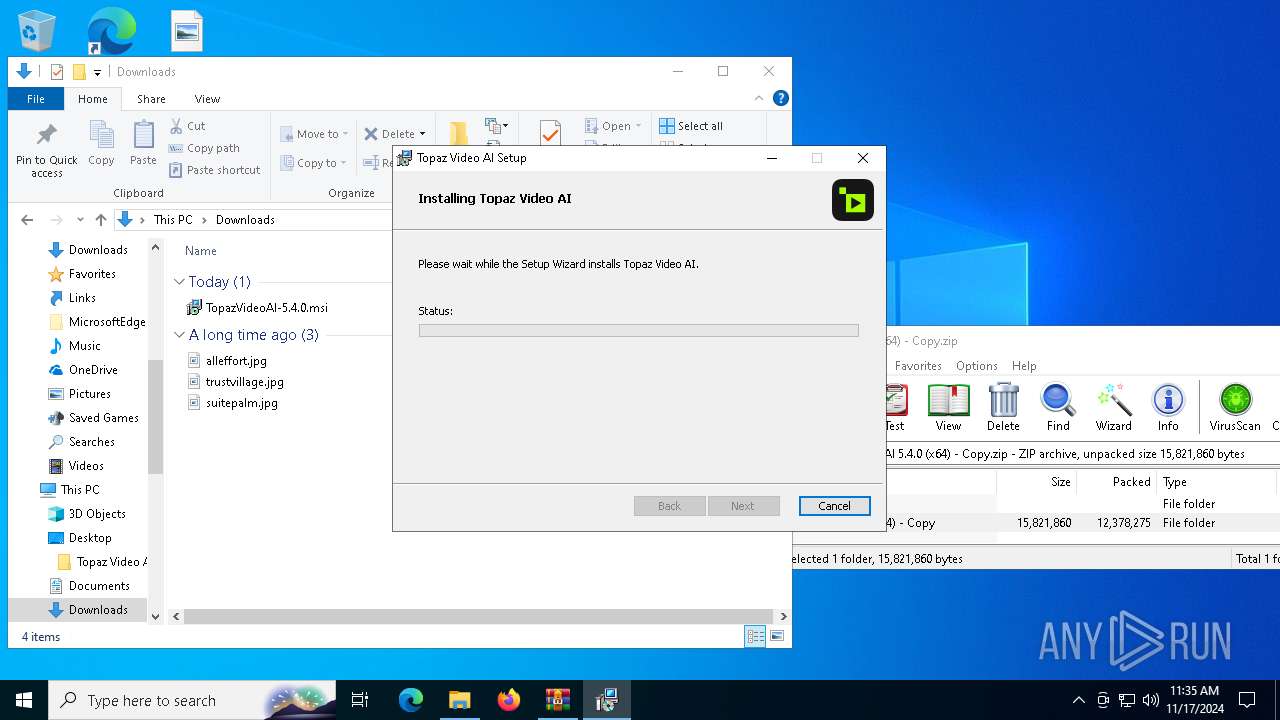Switch to the Share ribbon tab
Viewport: 1280px width, 720px height.
[151, 99]
